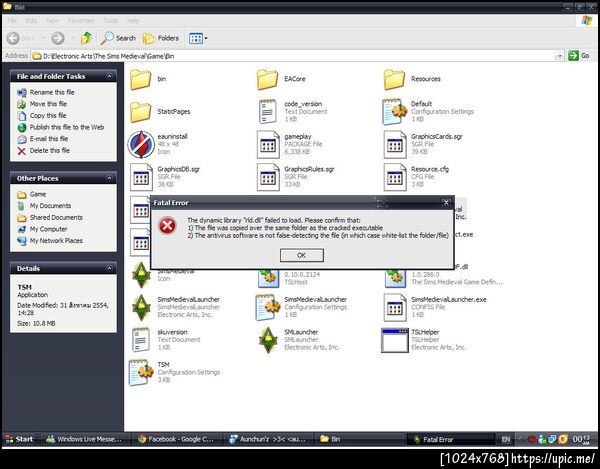Select SimsMedievalLauncher configuration settings icon
600x469 pixels.
(x=268, y=307)
